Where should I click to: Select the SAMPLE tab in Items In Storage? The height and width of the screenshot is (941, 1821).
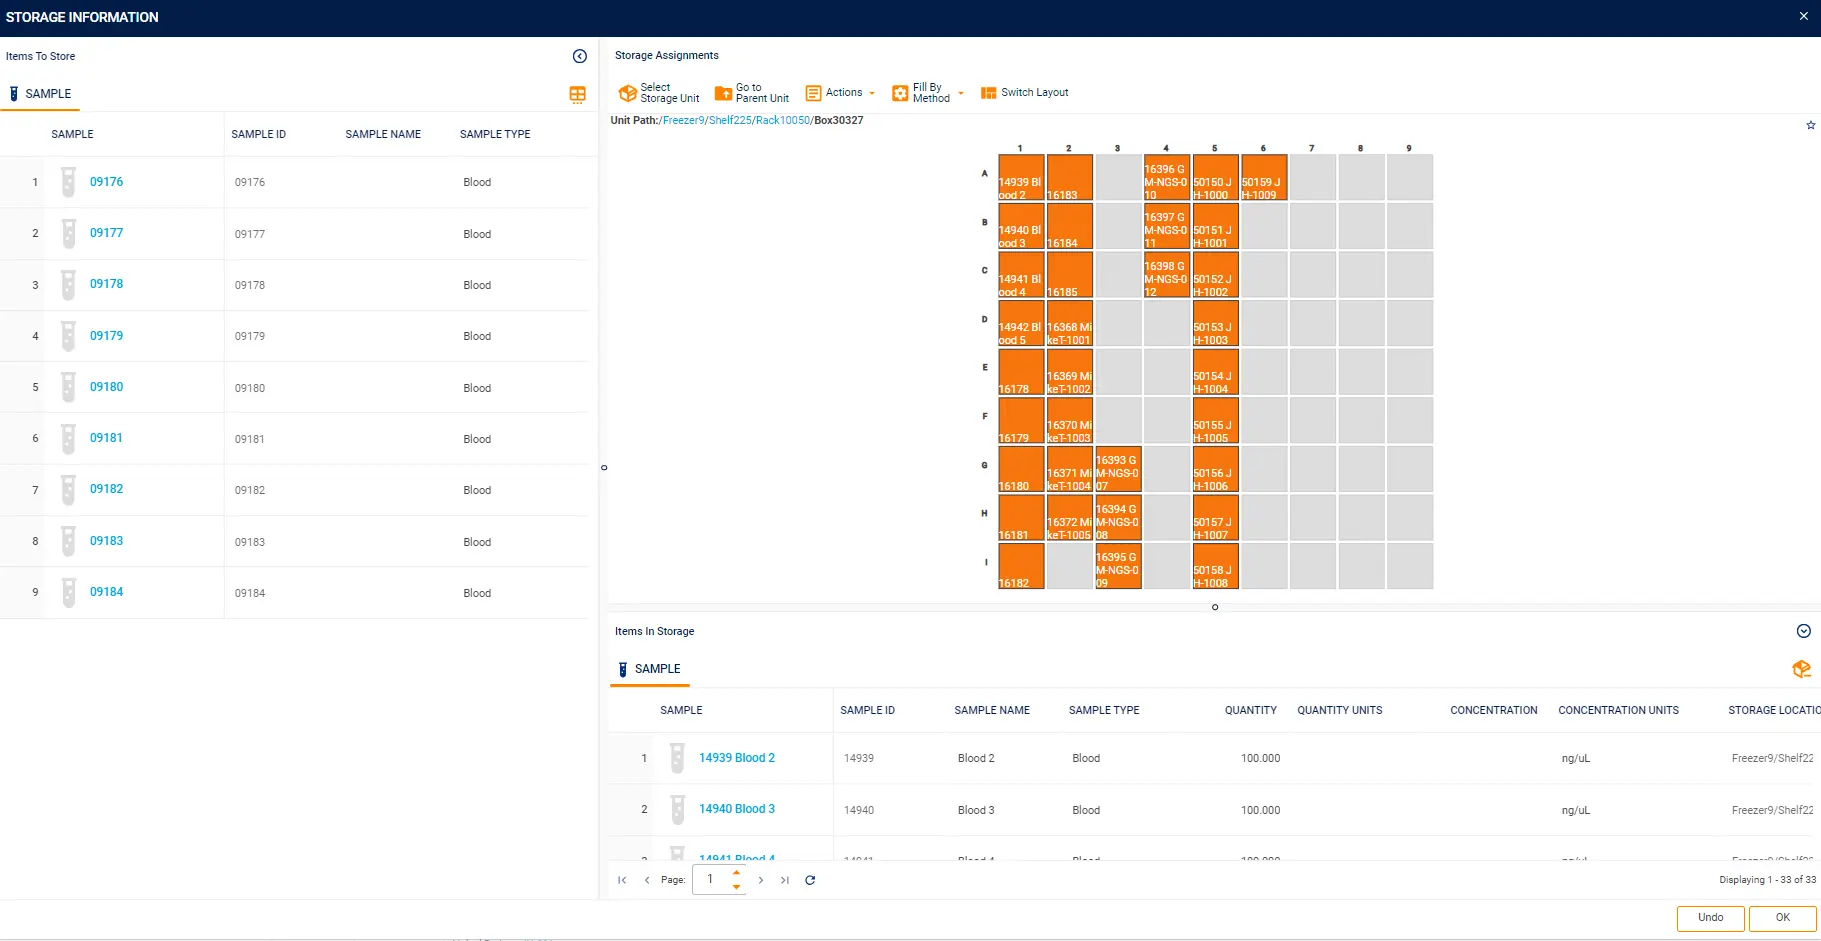(x=649, y=669)
